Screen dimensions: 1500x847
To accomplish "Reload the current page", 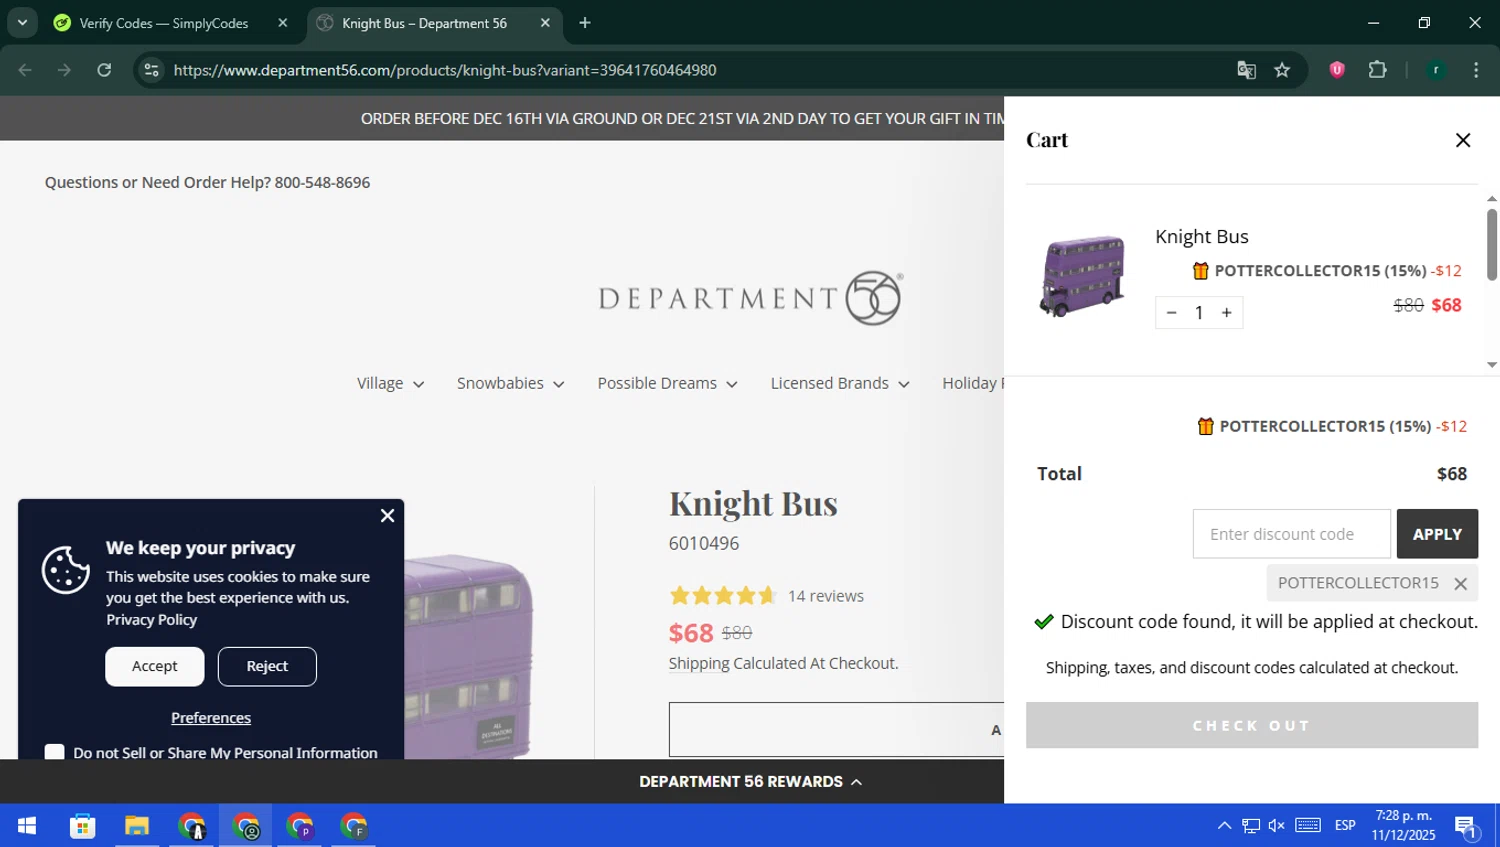I will pyautogui.click(x=104, y=70).
